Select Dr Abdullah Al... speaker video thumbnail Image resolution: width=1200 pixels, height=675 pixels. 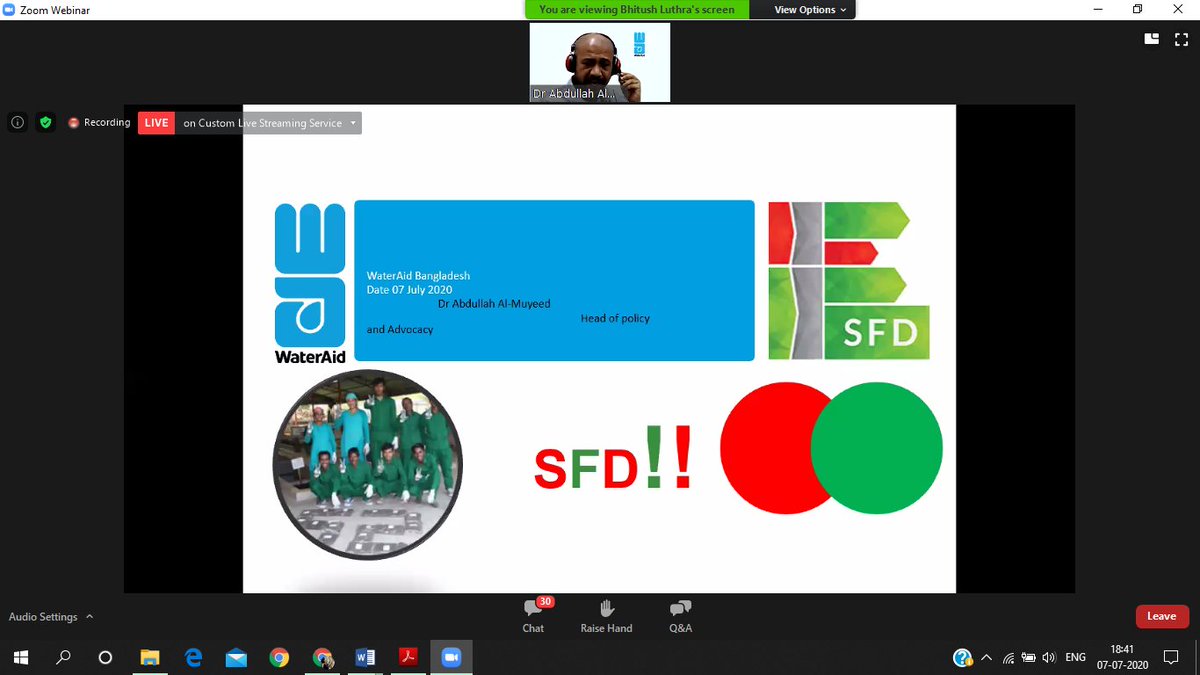(599, 62)
